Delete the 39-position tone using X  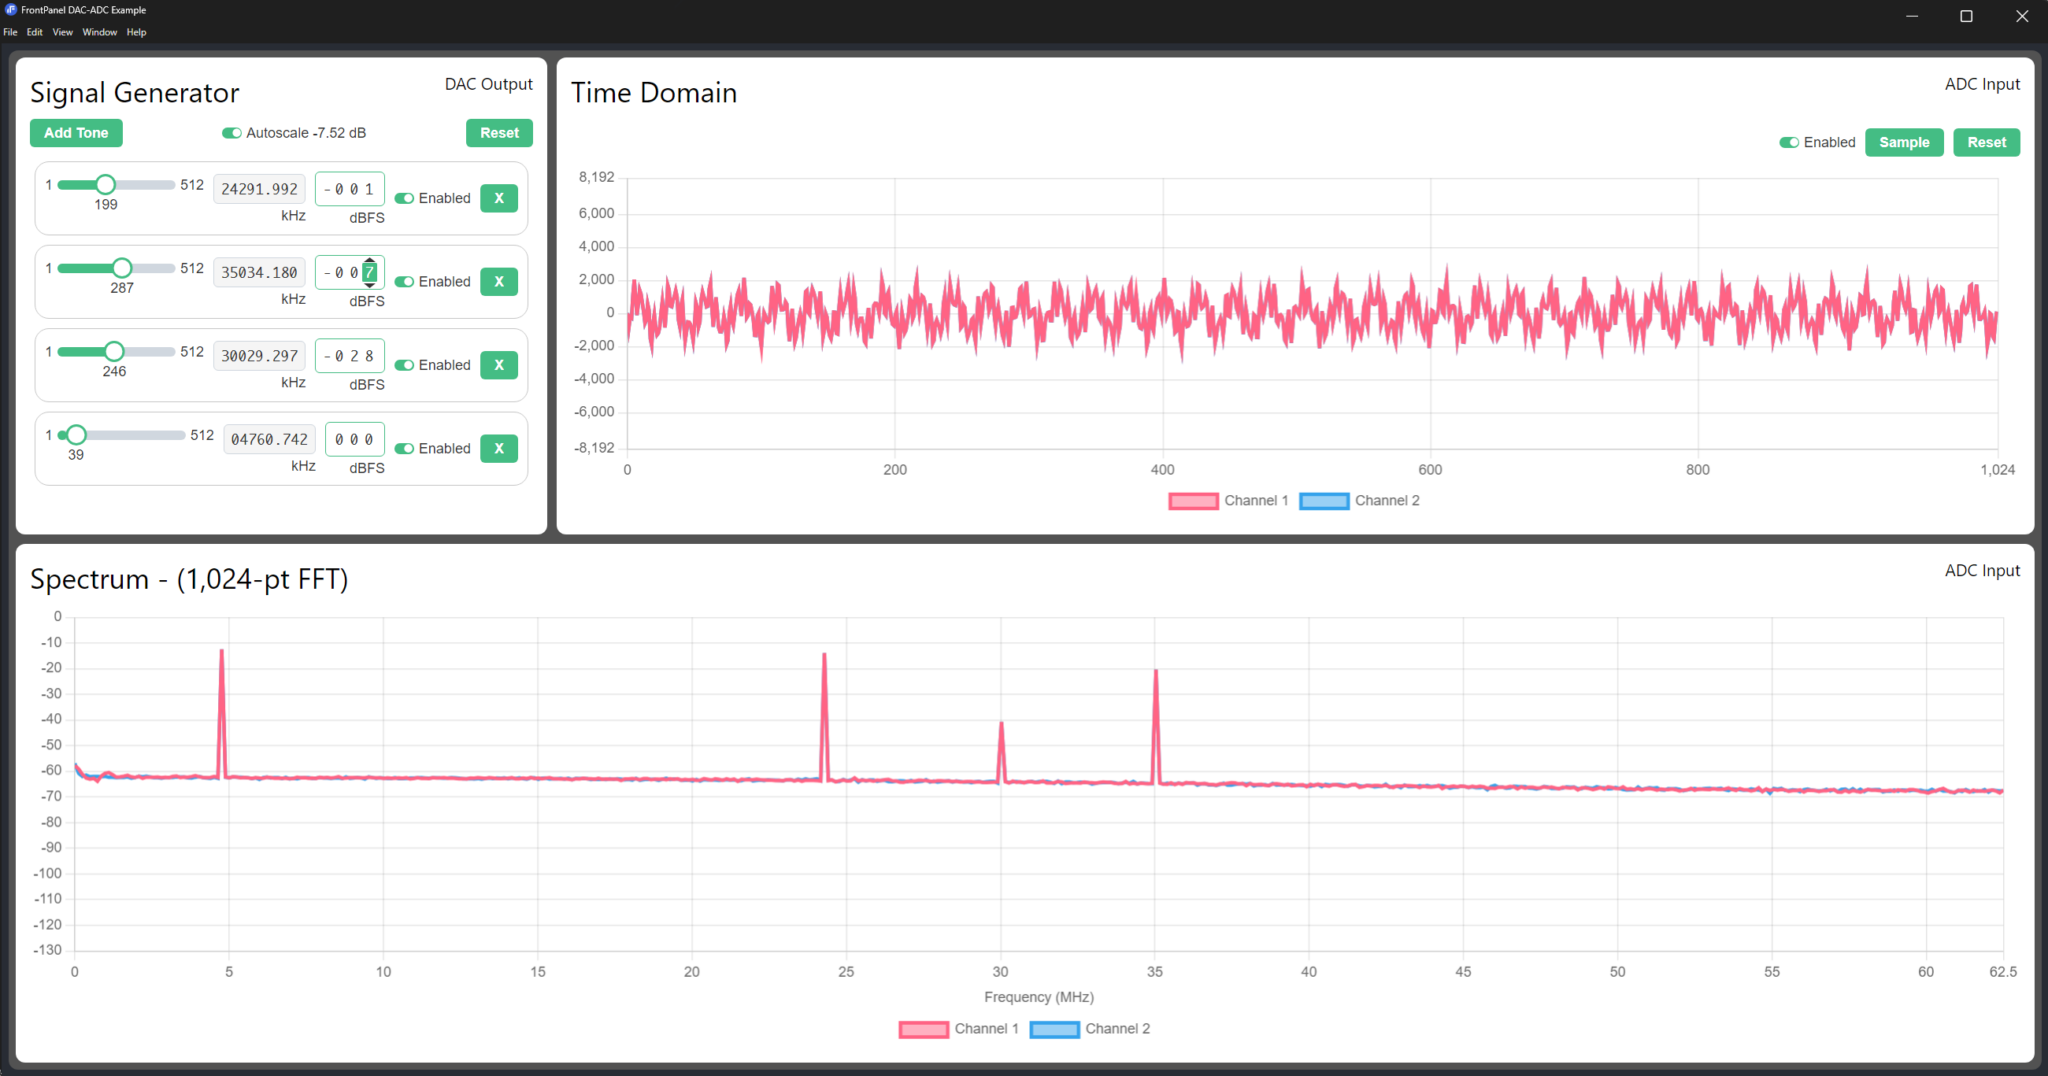498,448
